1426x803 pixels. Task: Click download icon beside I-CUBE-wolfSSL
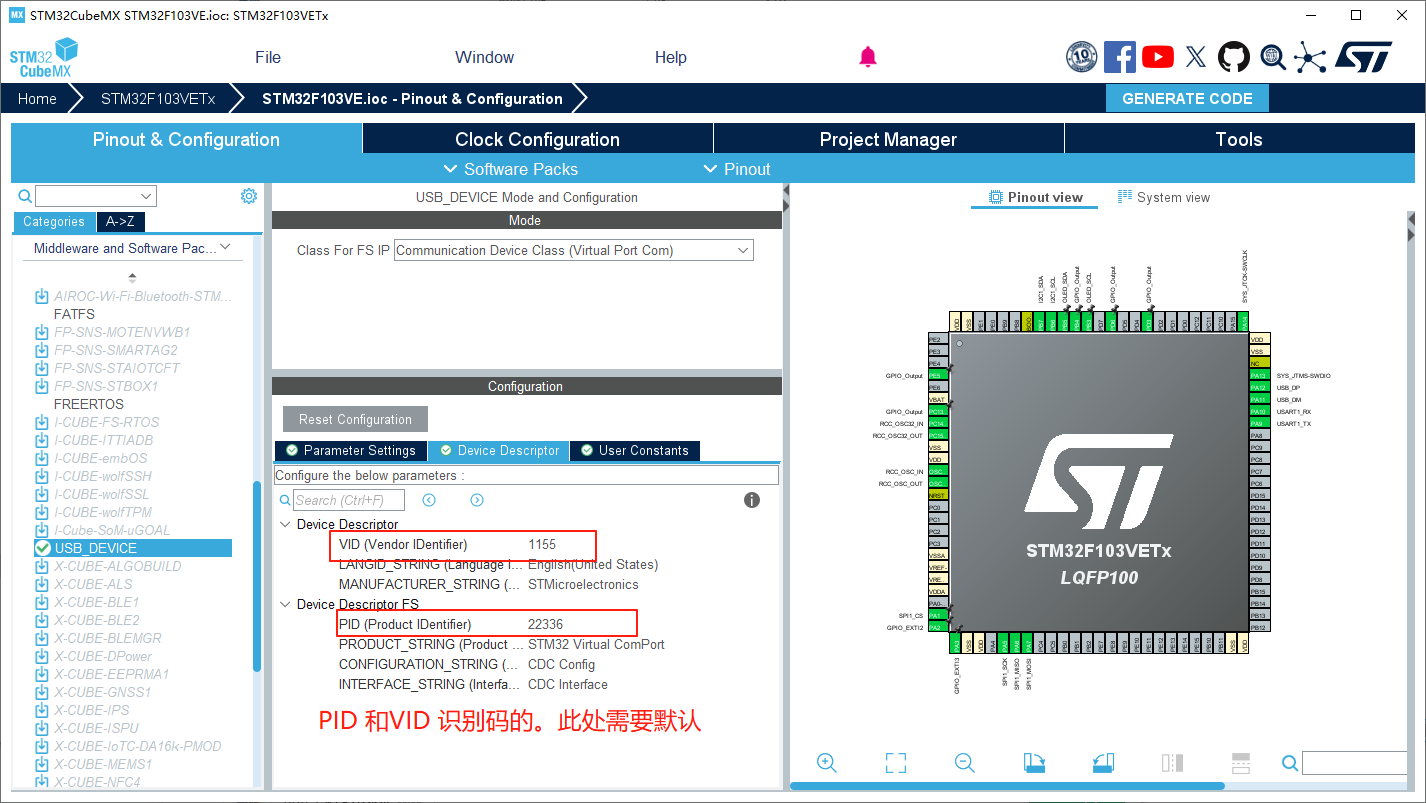click(42, 494)
